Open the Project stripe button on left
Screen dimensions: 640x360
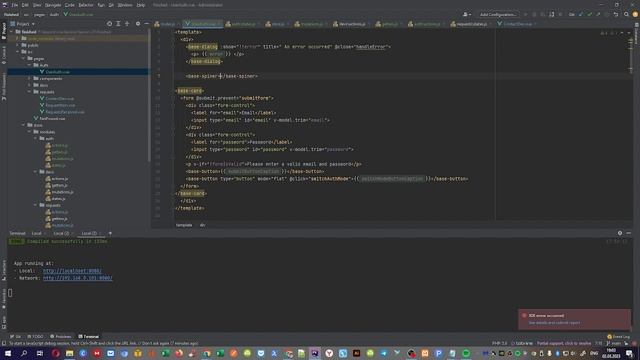4,31
